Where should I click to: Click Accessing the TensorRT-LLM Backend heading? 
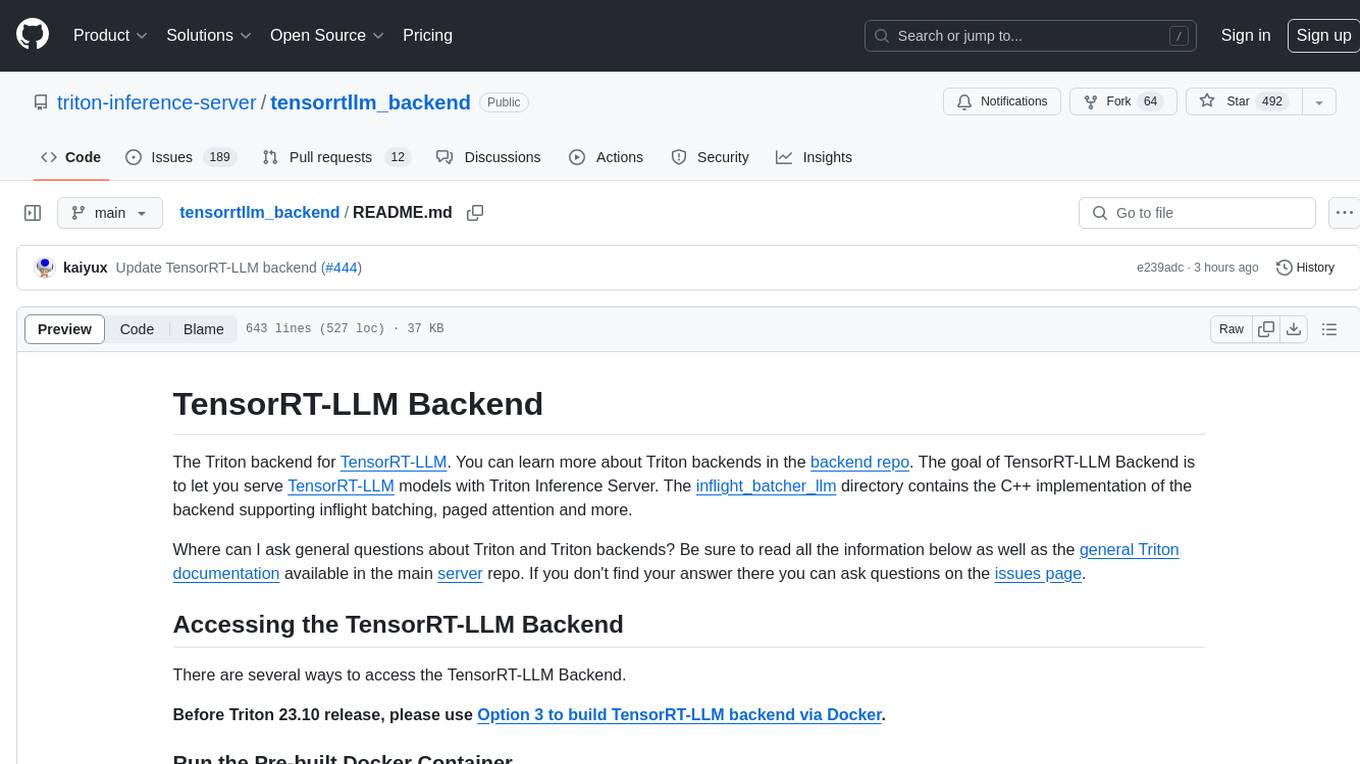point(398,625)
